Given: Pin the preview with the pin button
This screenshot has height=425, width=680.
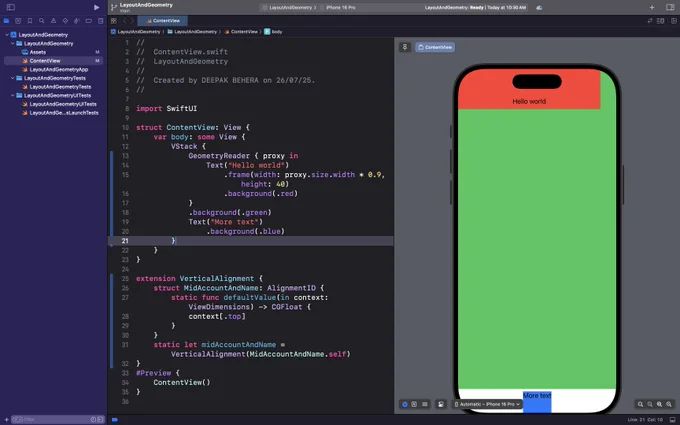Looking at the screenshot, I should coord(405,47).
